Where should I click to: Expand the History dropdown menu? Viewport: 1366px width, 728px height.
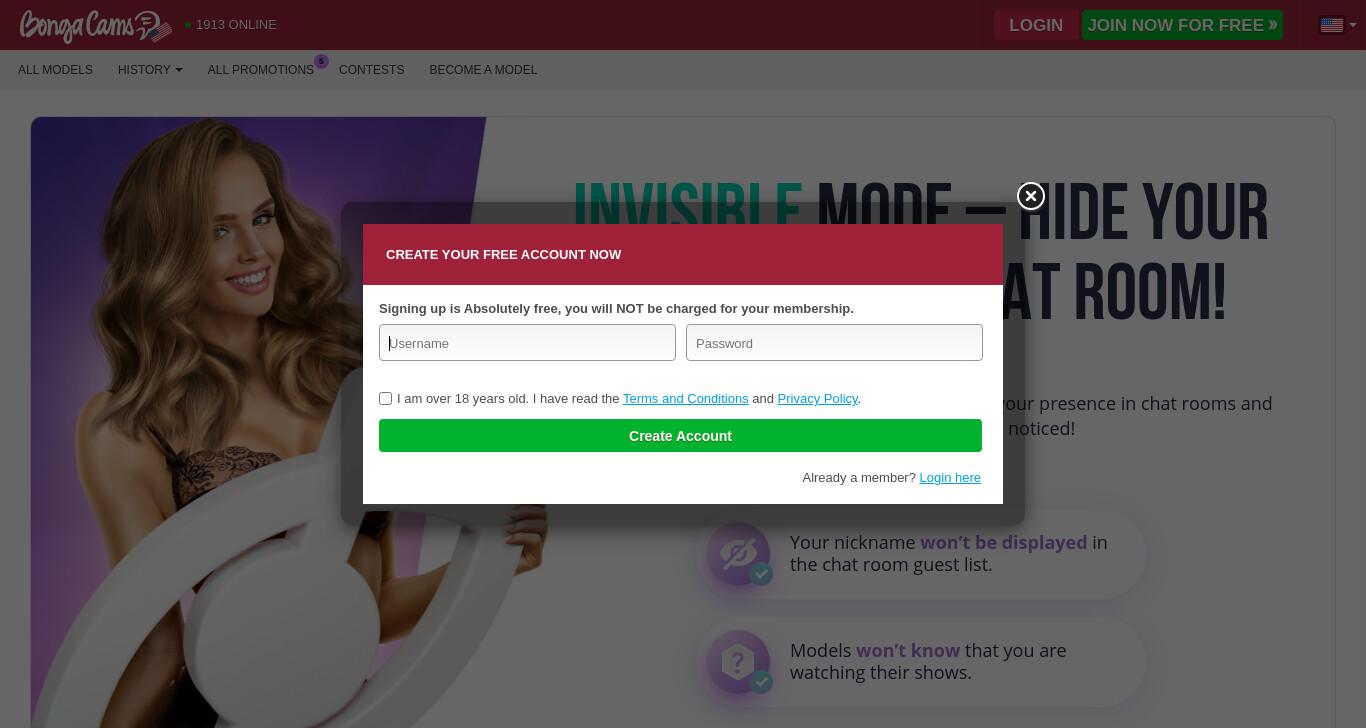[x=150, y=70]
